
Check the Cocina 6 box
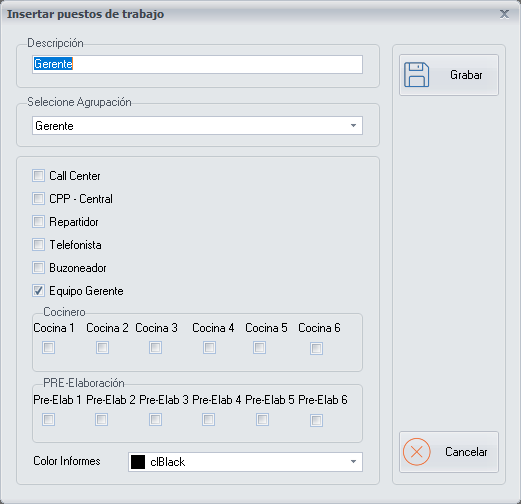[x=316, y=349]
